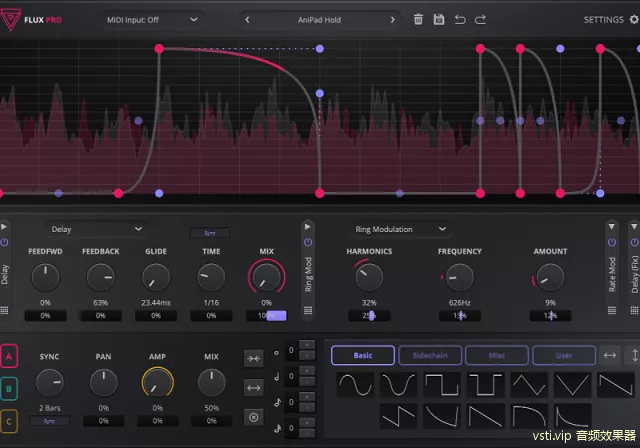
Task: Open the Ring Modulation effect dropdown
Action: 398,229
